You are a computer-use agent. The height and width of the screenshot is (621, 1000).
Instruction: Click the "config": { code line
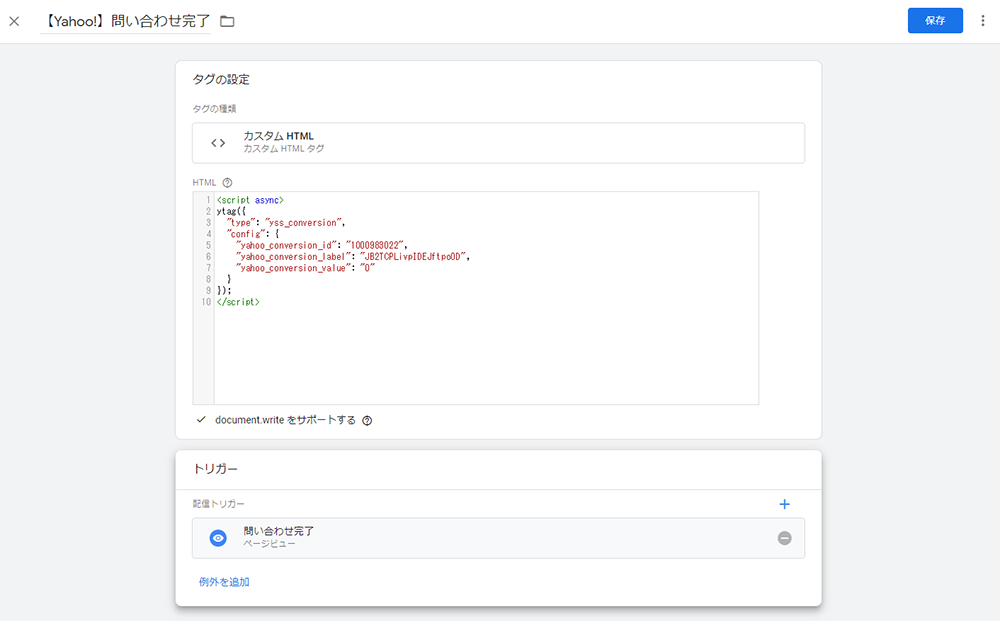click(x=253, y=234)
